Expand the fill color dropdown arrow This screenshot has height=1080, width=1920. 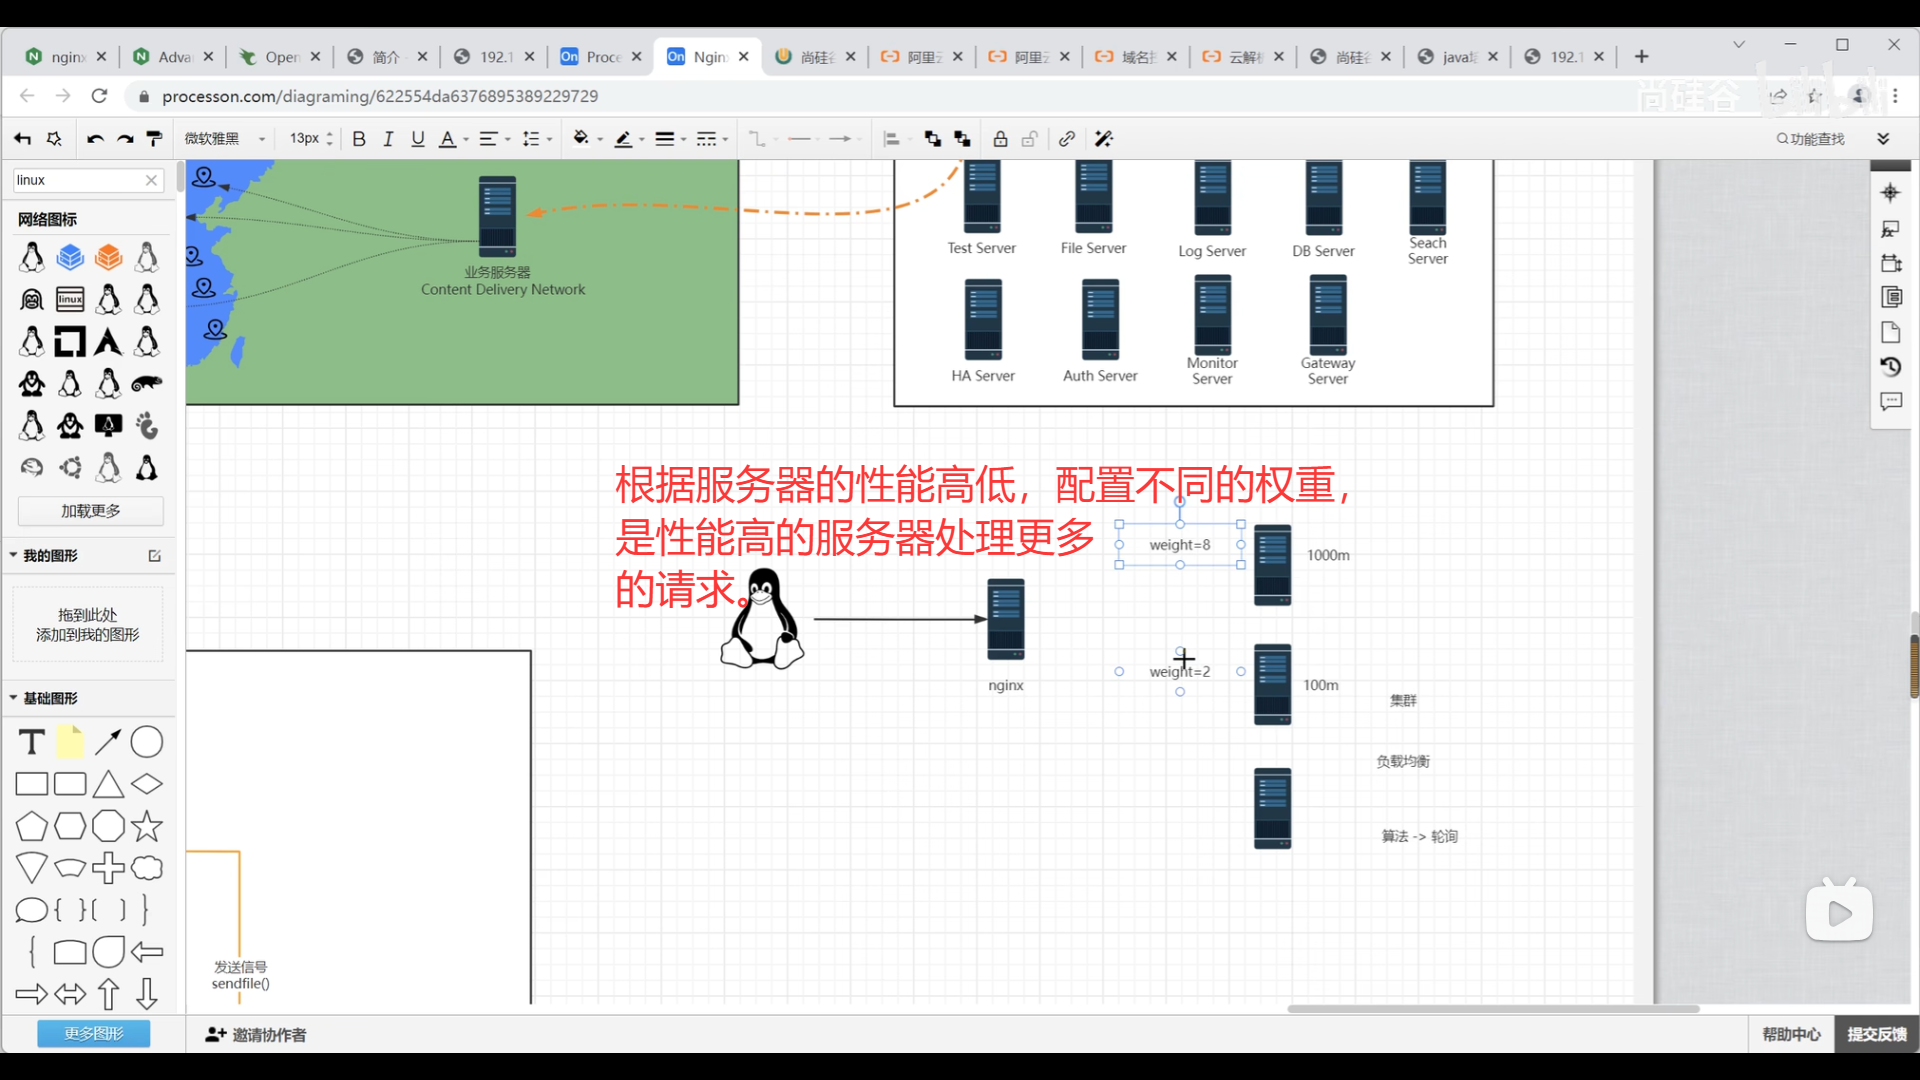tap(600, 139)
